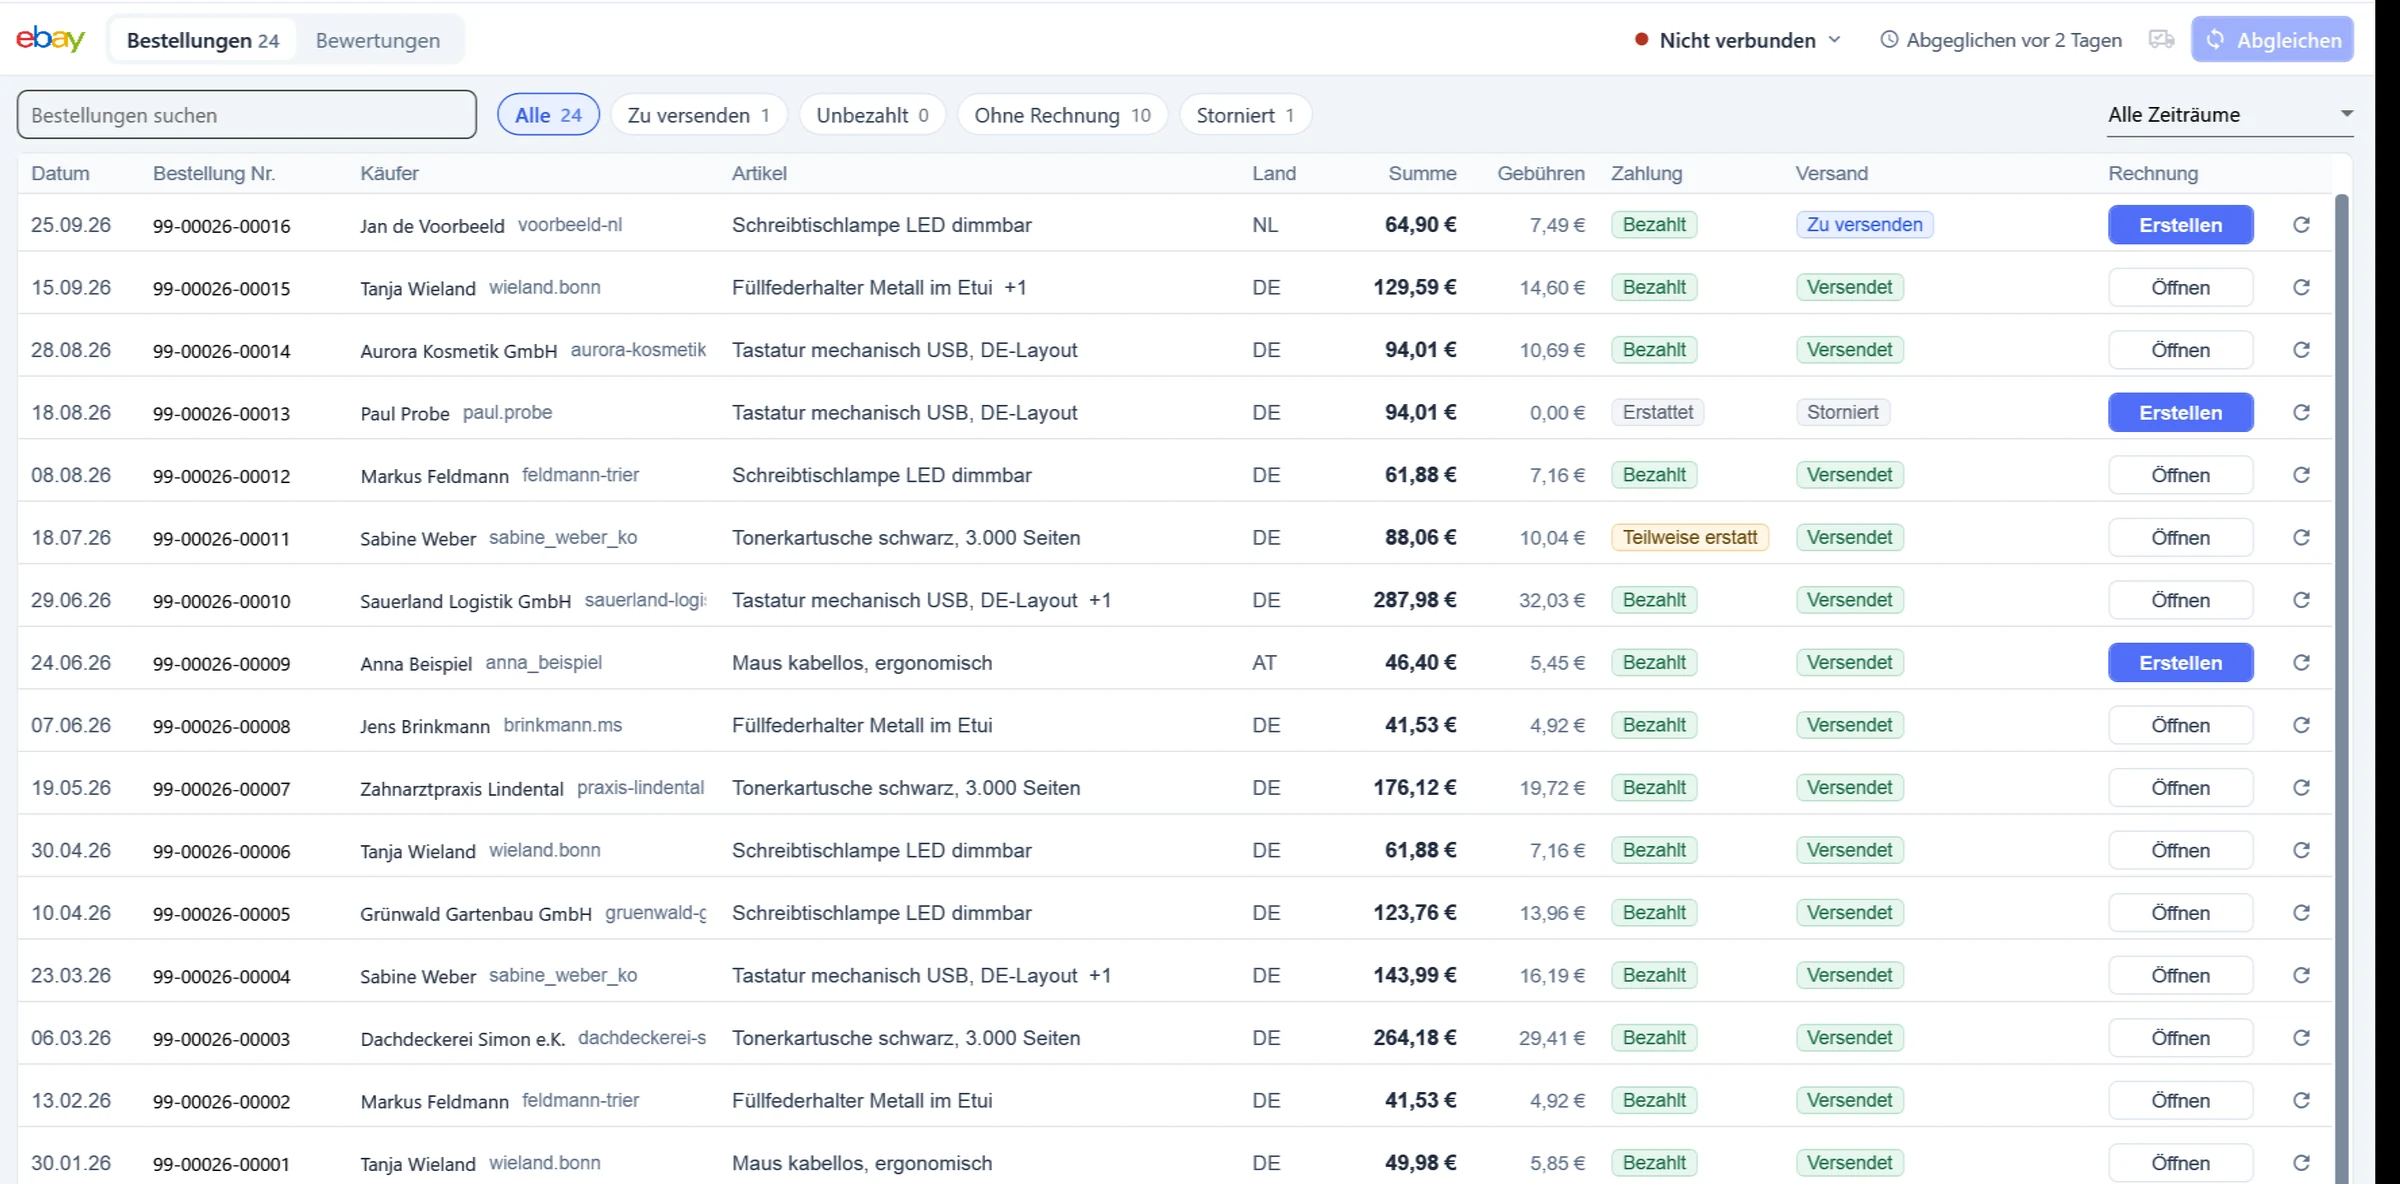The image size is (2400, 1184).
Task: Create invoice for Jan de Voorbeeld order
Action: pyautogui.click(x=2180, y=225)
